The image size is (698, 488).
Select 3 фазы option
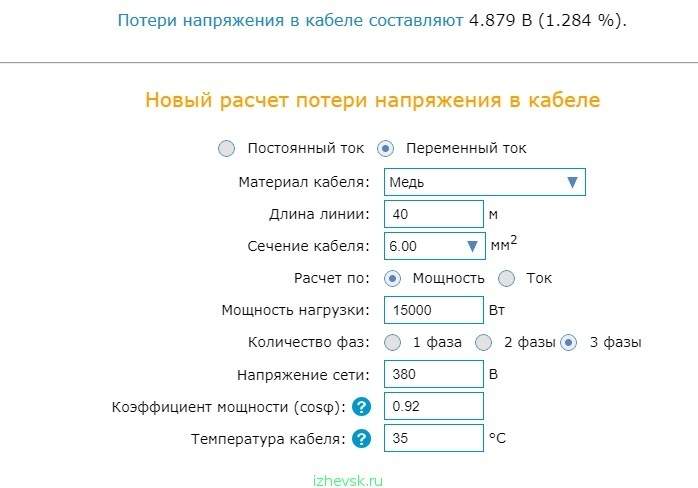(x=568, y=342)
